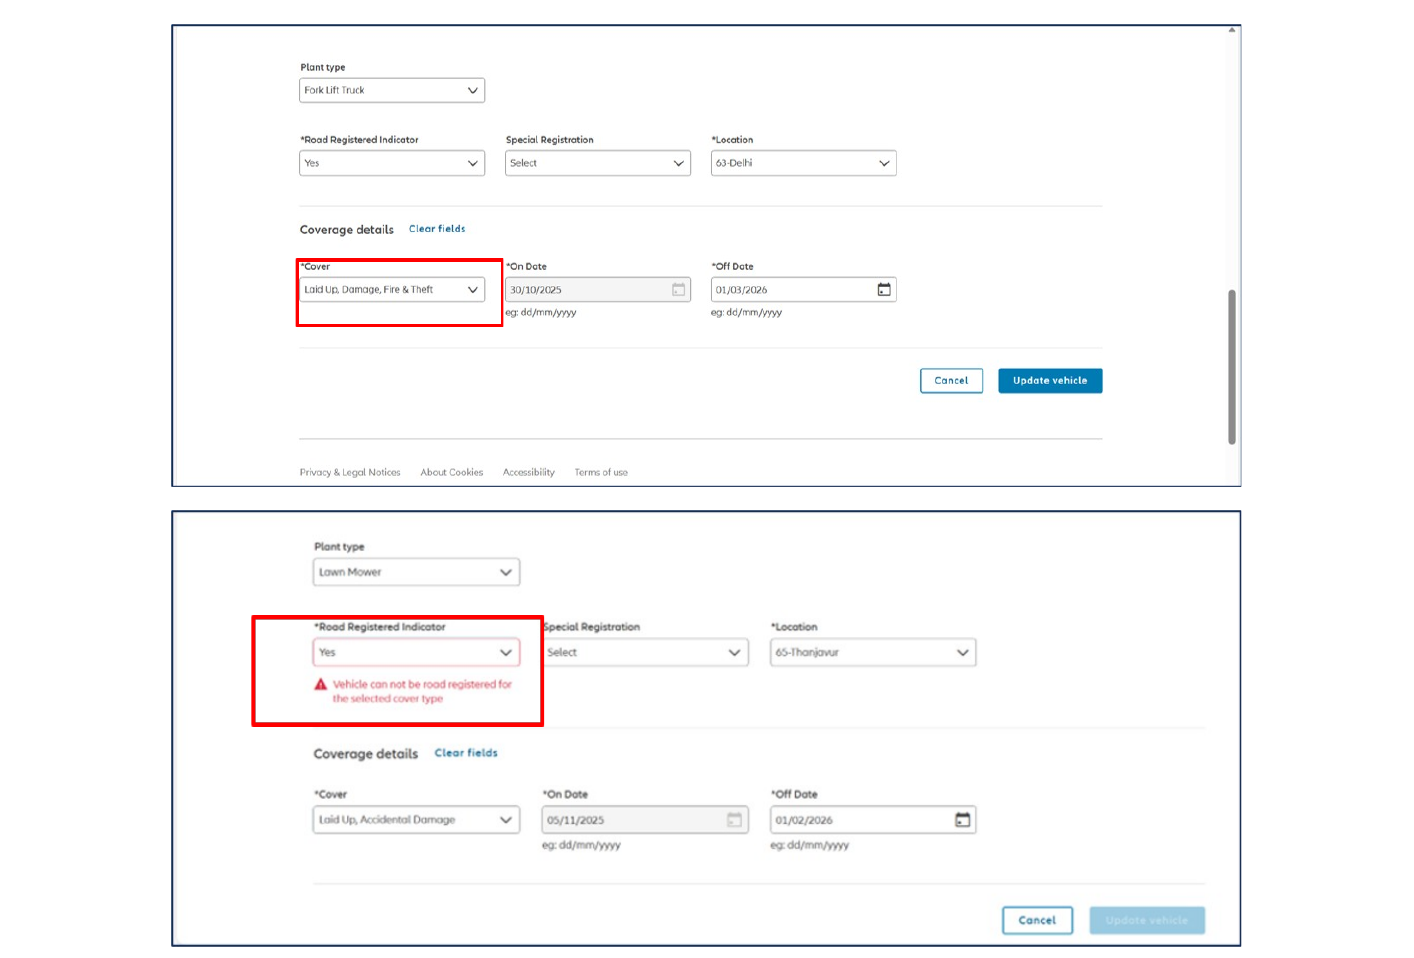1414x958 pixels.
Task: Click the scrollbar up arrow
Action: (1232, 30)
